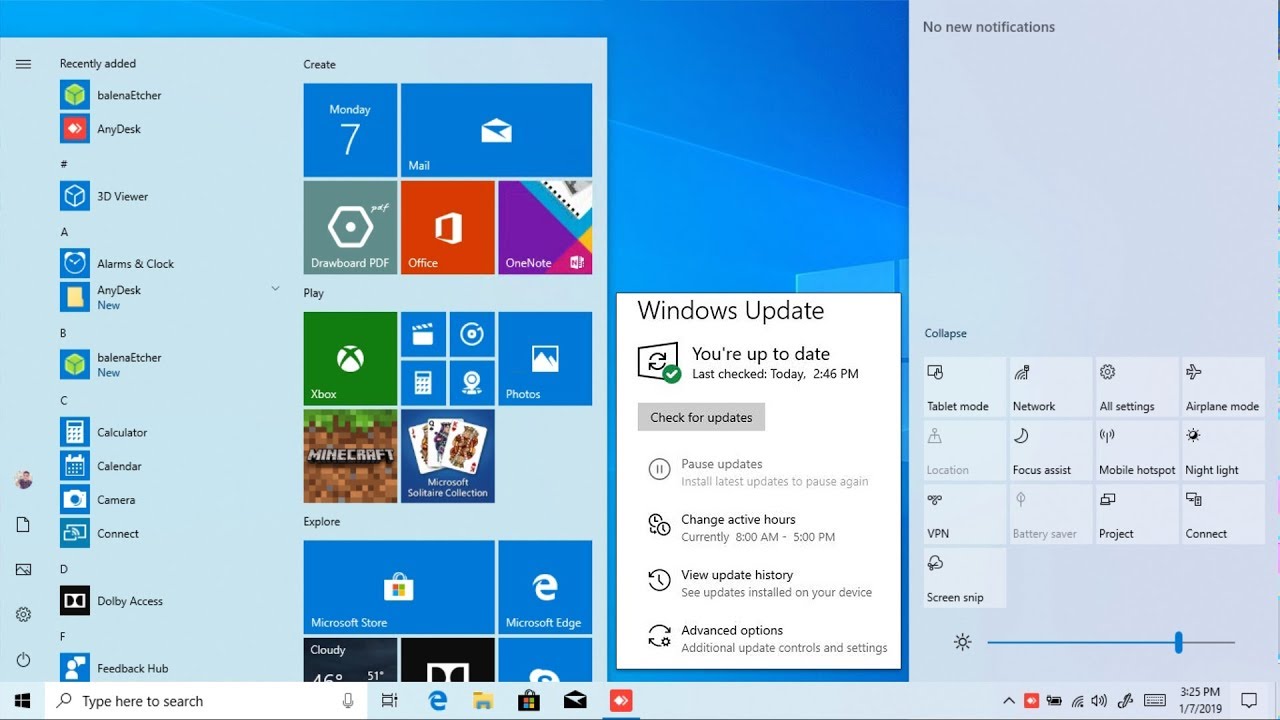Open Pictures icon in Start rail
This screenshot has height=720, width=1280.
24,569
